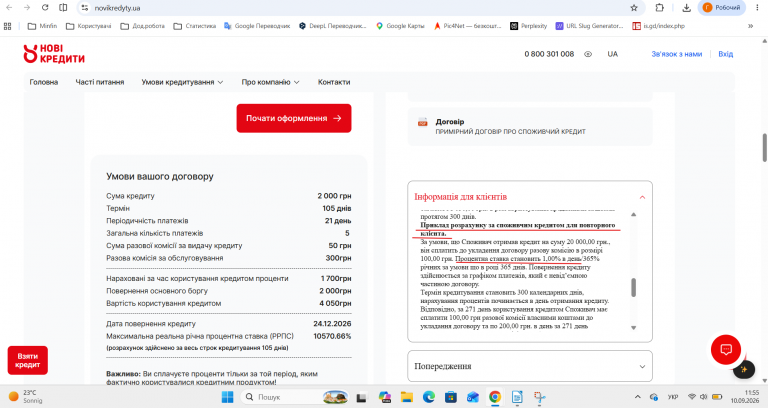Select the Сума кредиту label

[130, 196]
